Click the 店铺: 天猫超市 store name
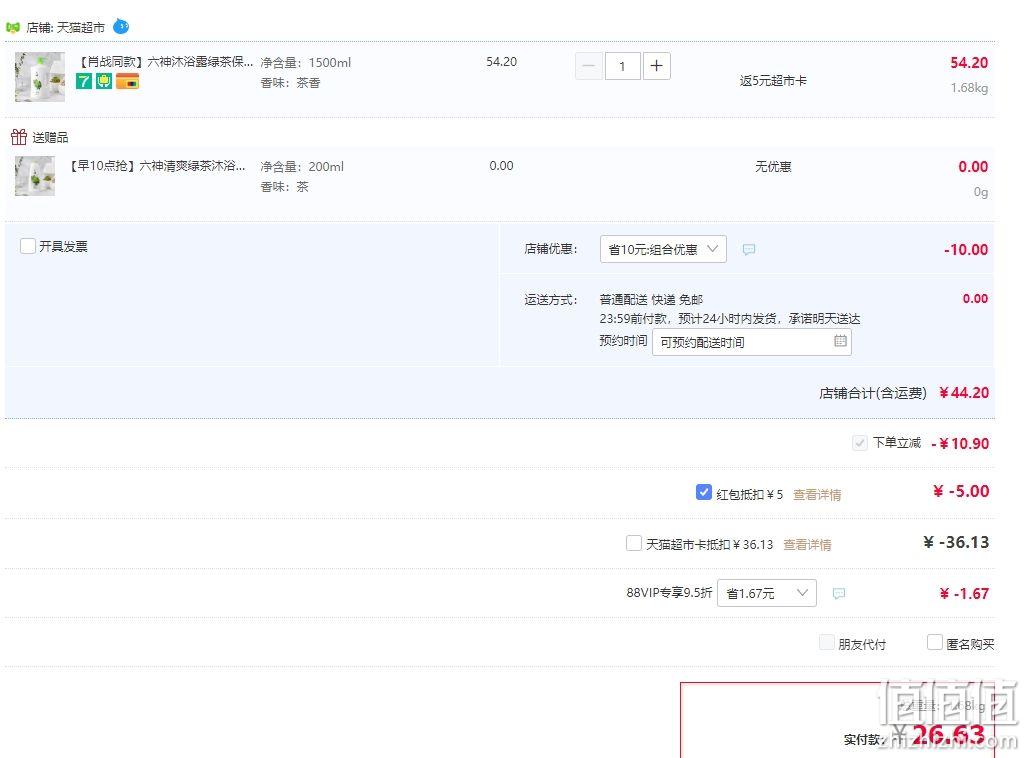The image size is (1027, 758). (65, 28)
